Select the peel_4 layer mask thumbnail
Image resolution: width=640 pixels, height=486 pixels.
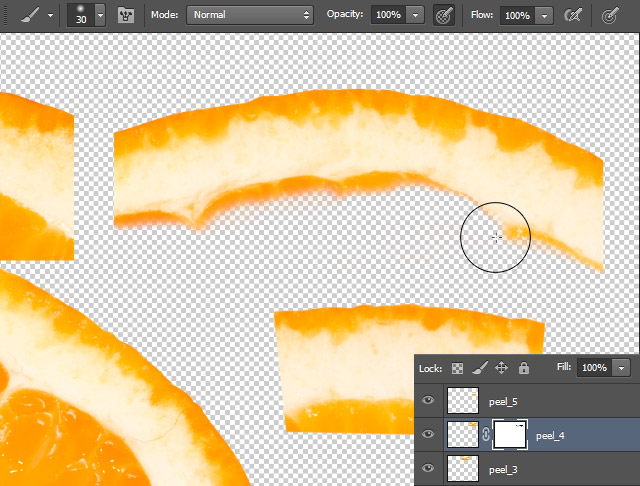click(x=510, y=435)
